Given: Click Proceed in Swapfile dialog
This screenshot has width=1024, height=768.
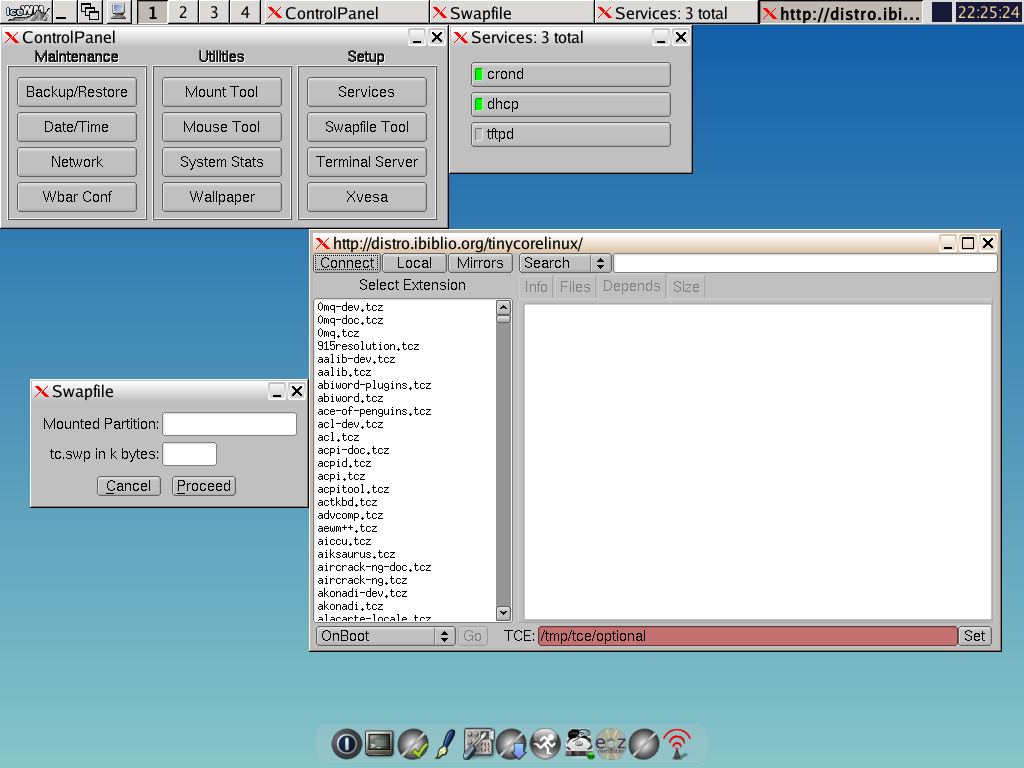Looking at the screenshot, I should [204, 486].
